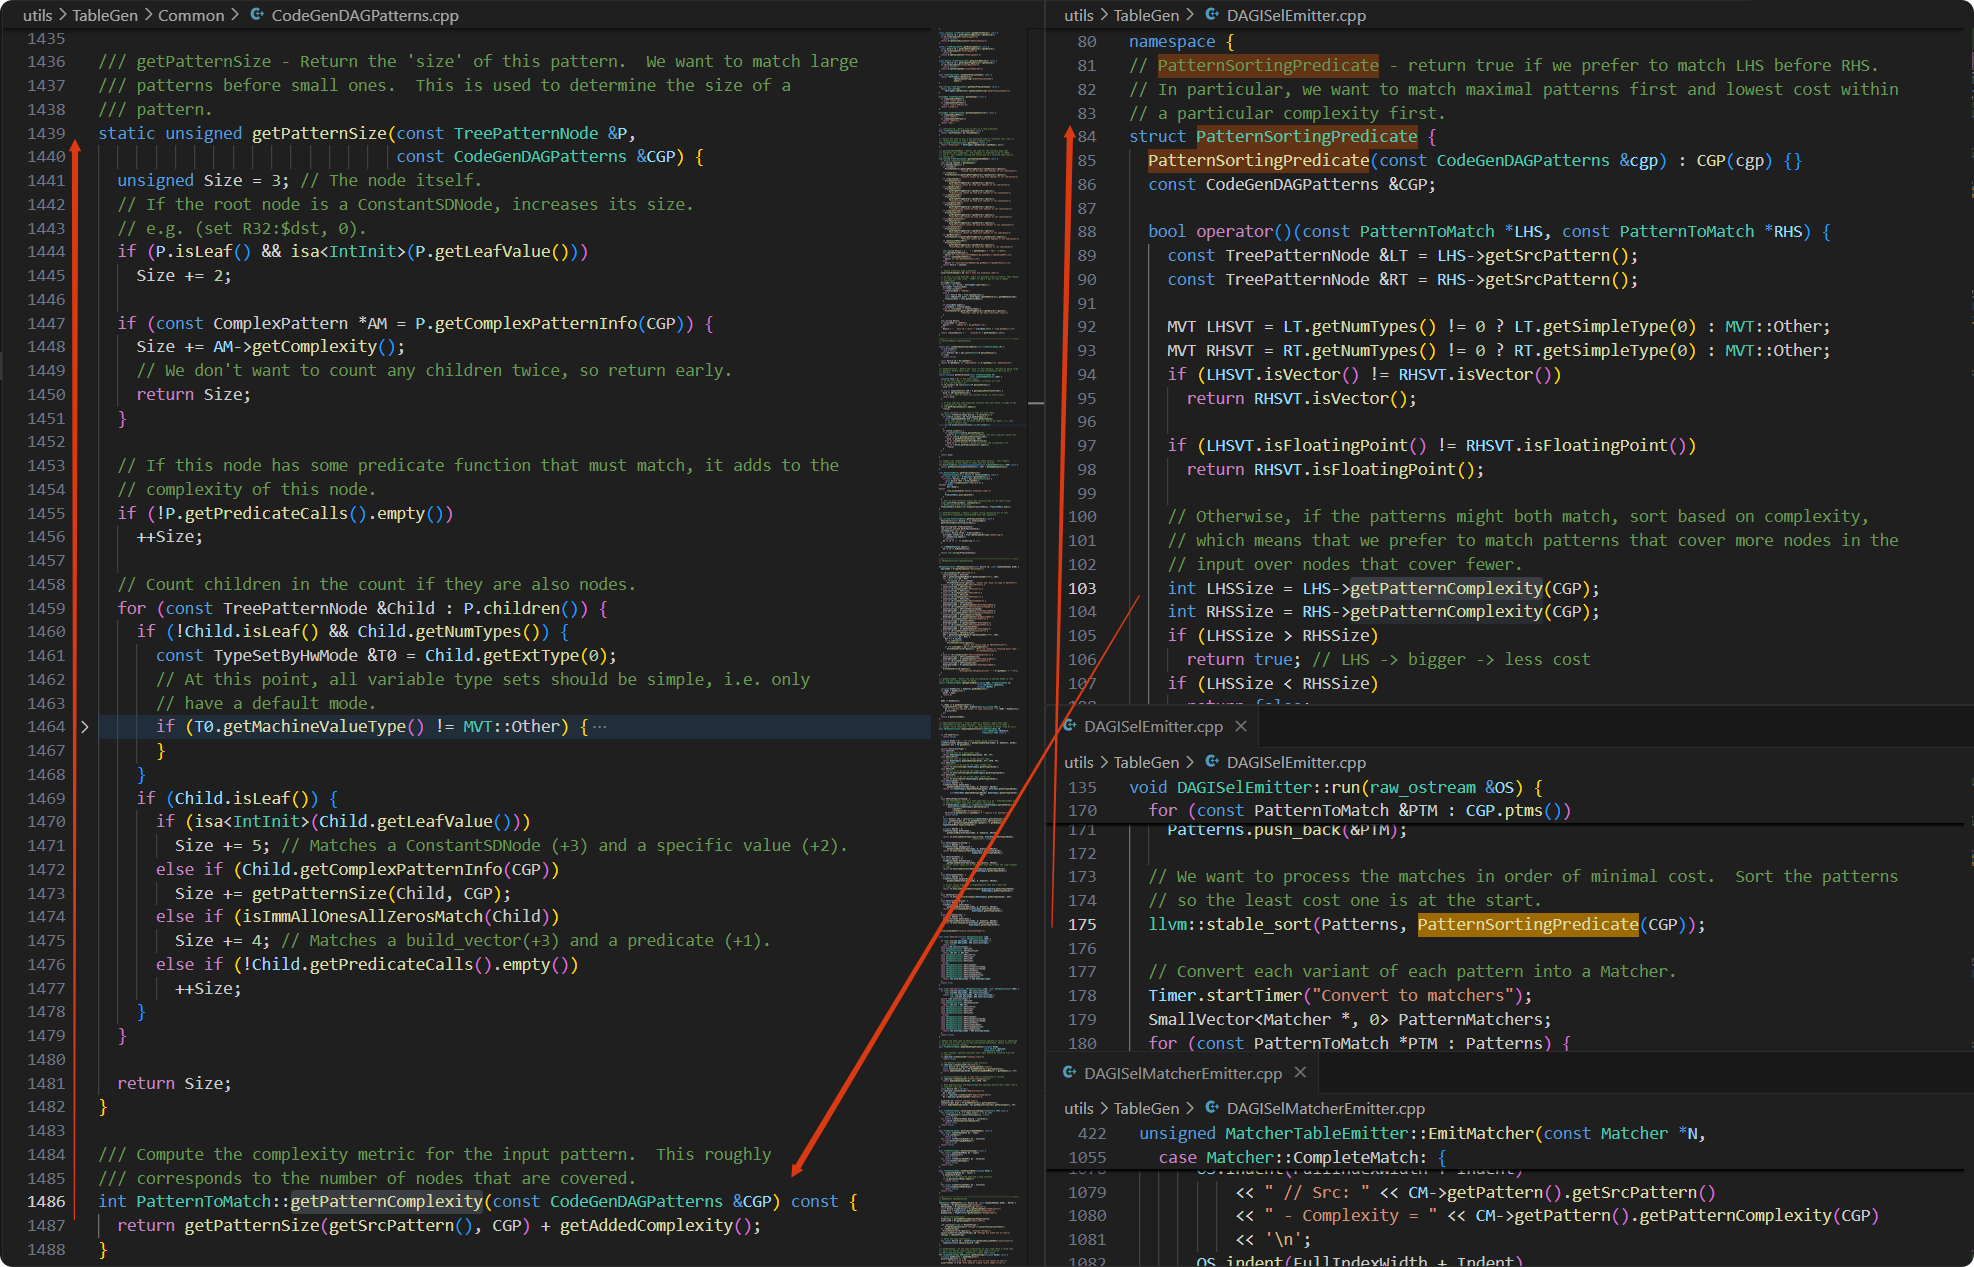Click the C++ icon in the DAGISelMatcherEmitter.cpp breadcrumb
1974x1267 pixels.
pyautogui.click(x=1210, y=1108)
